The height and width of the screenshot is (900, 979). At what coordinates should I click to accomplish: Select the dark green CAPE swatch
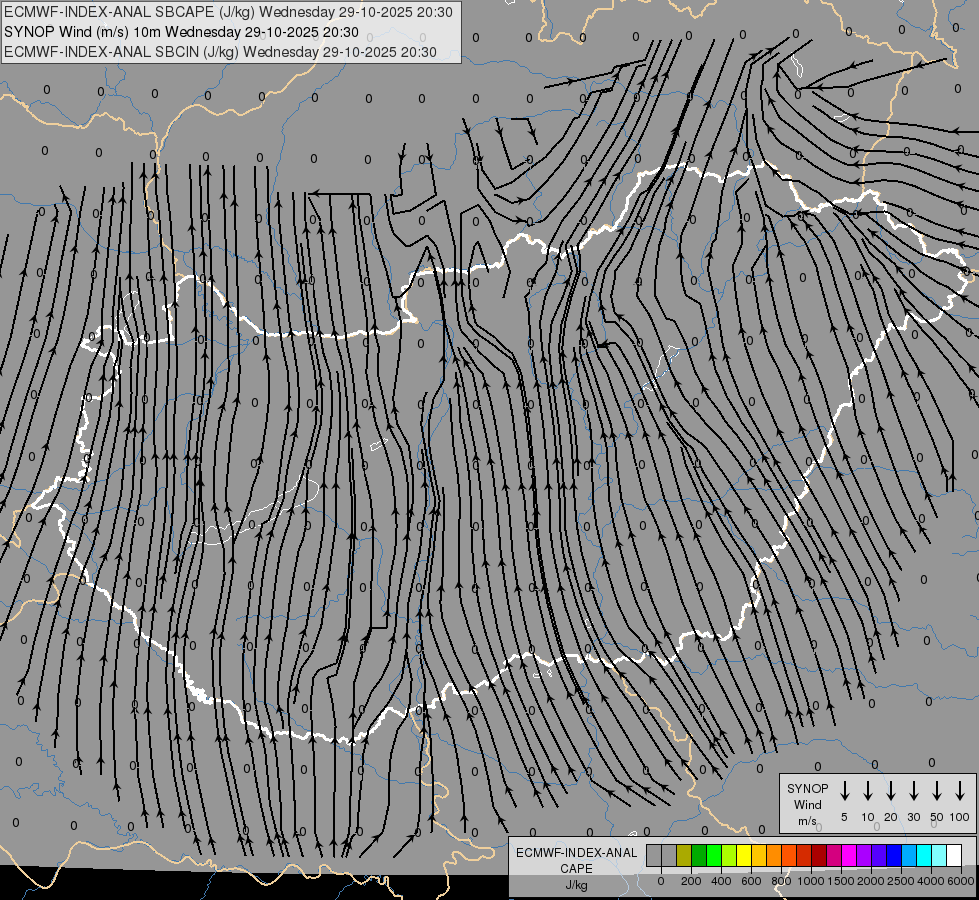pos(699,856)
